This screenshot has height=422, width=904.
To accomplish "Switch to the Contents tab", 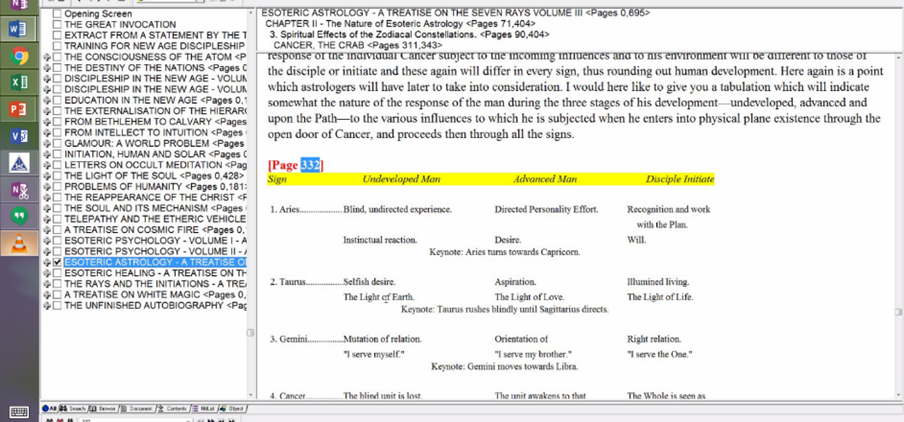I will (x=173, y=408).
